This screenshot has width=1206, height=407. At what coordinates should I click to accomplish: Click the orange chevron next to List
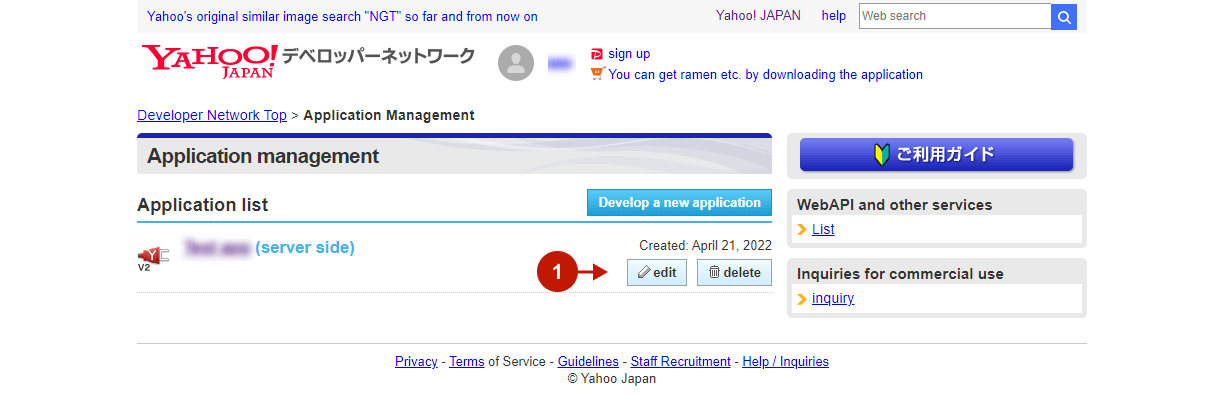click(802, 230)
